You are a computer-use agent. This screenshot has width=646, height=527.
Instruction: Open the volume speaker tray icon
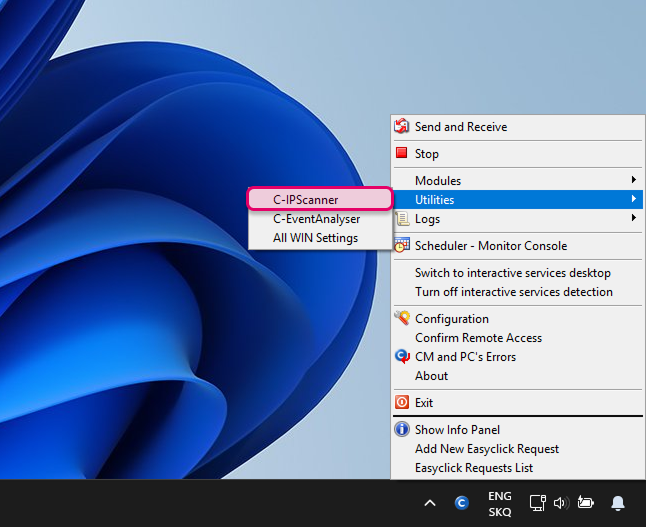coord(561,503)
